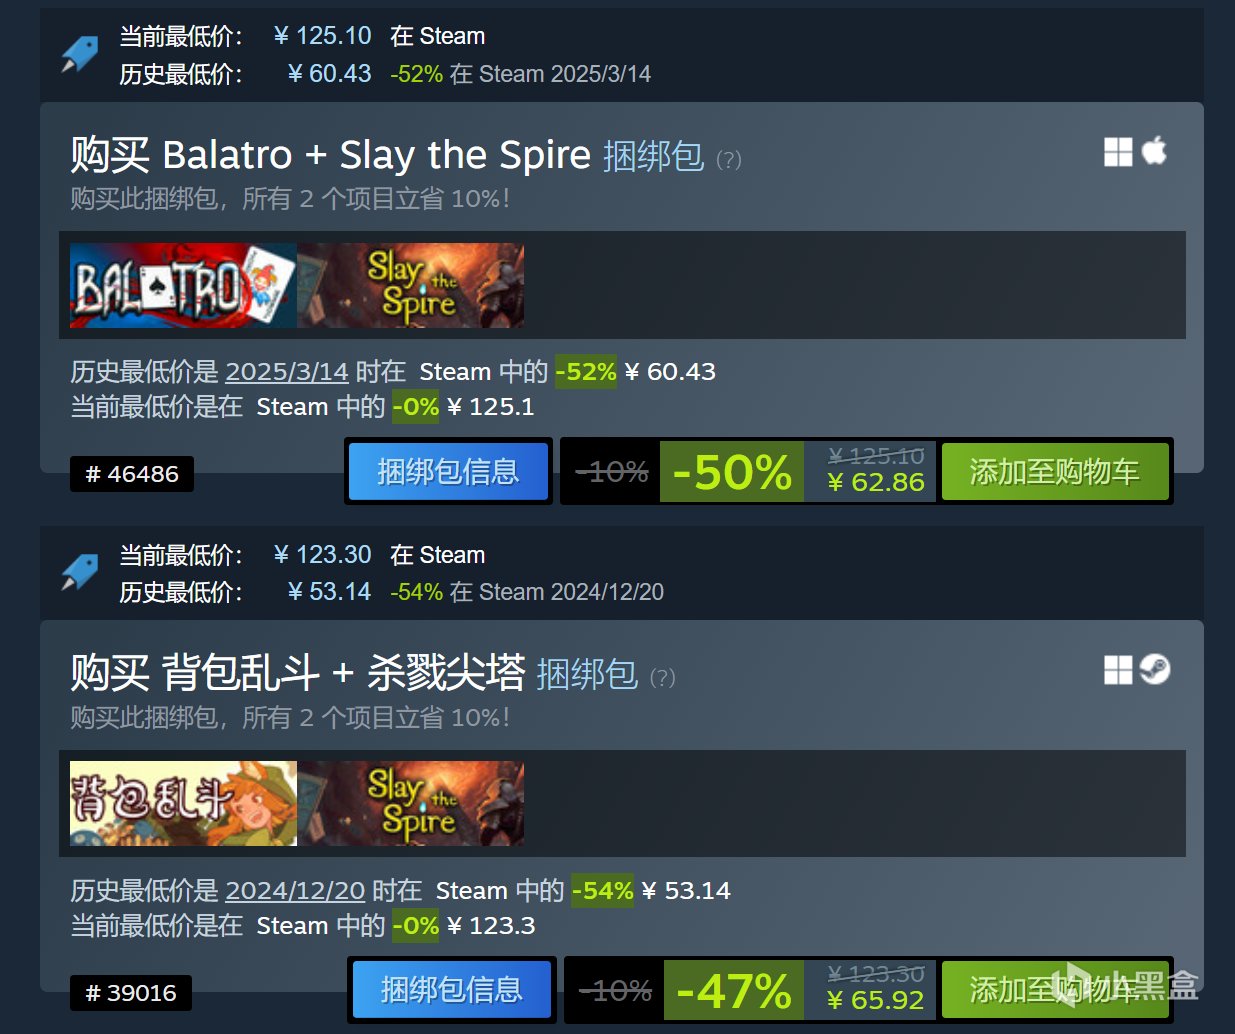1235x1034 pixels.
Task: Open the 背包乱斗 game thumbnail
Action: click(x=183, y=803)
